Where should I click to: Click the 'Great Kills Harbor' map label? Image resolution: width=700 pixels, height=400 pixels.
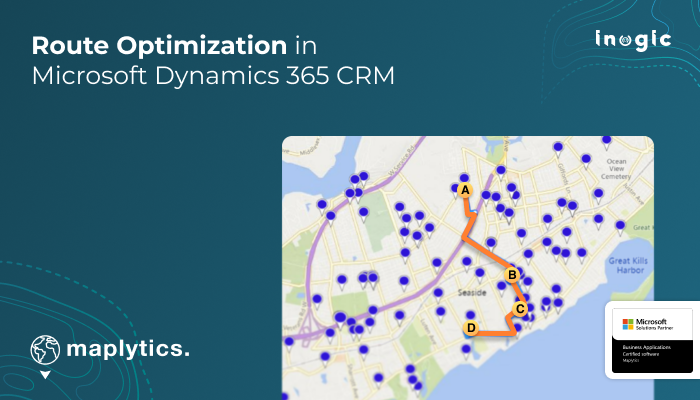tap(628, 265)
